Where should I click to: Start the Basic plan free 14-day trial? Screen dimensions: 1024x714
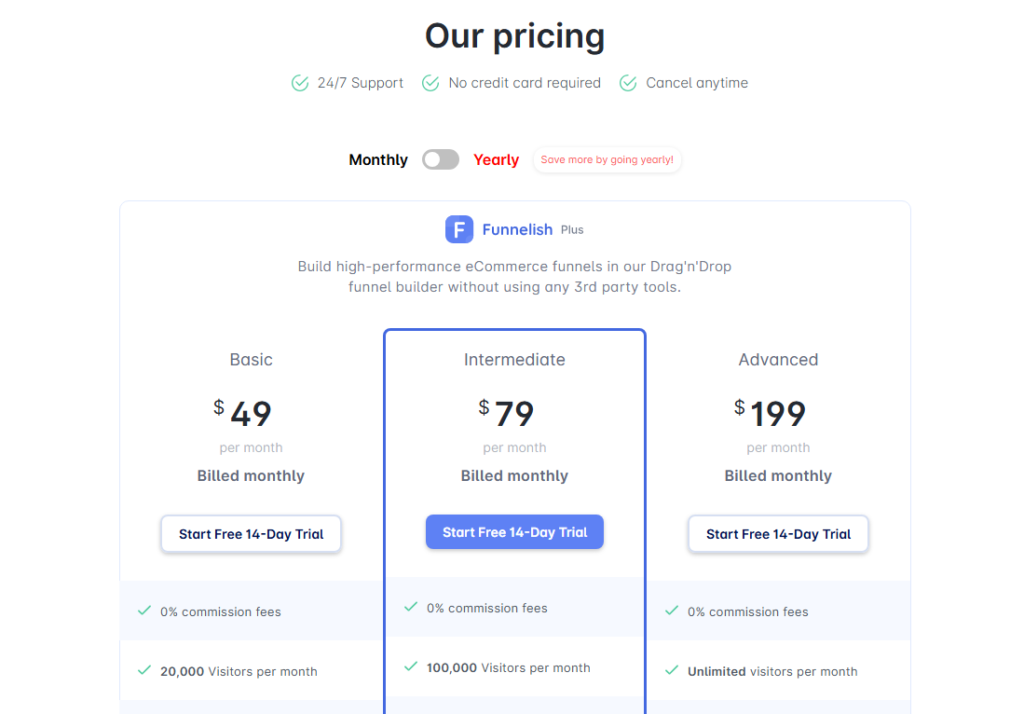click(x=250, y=534)
